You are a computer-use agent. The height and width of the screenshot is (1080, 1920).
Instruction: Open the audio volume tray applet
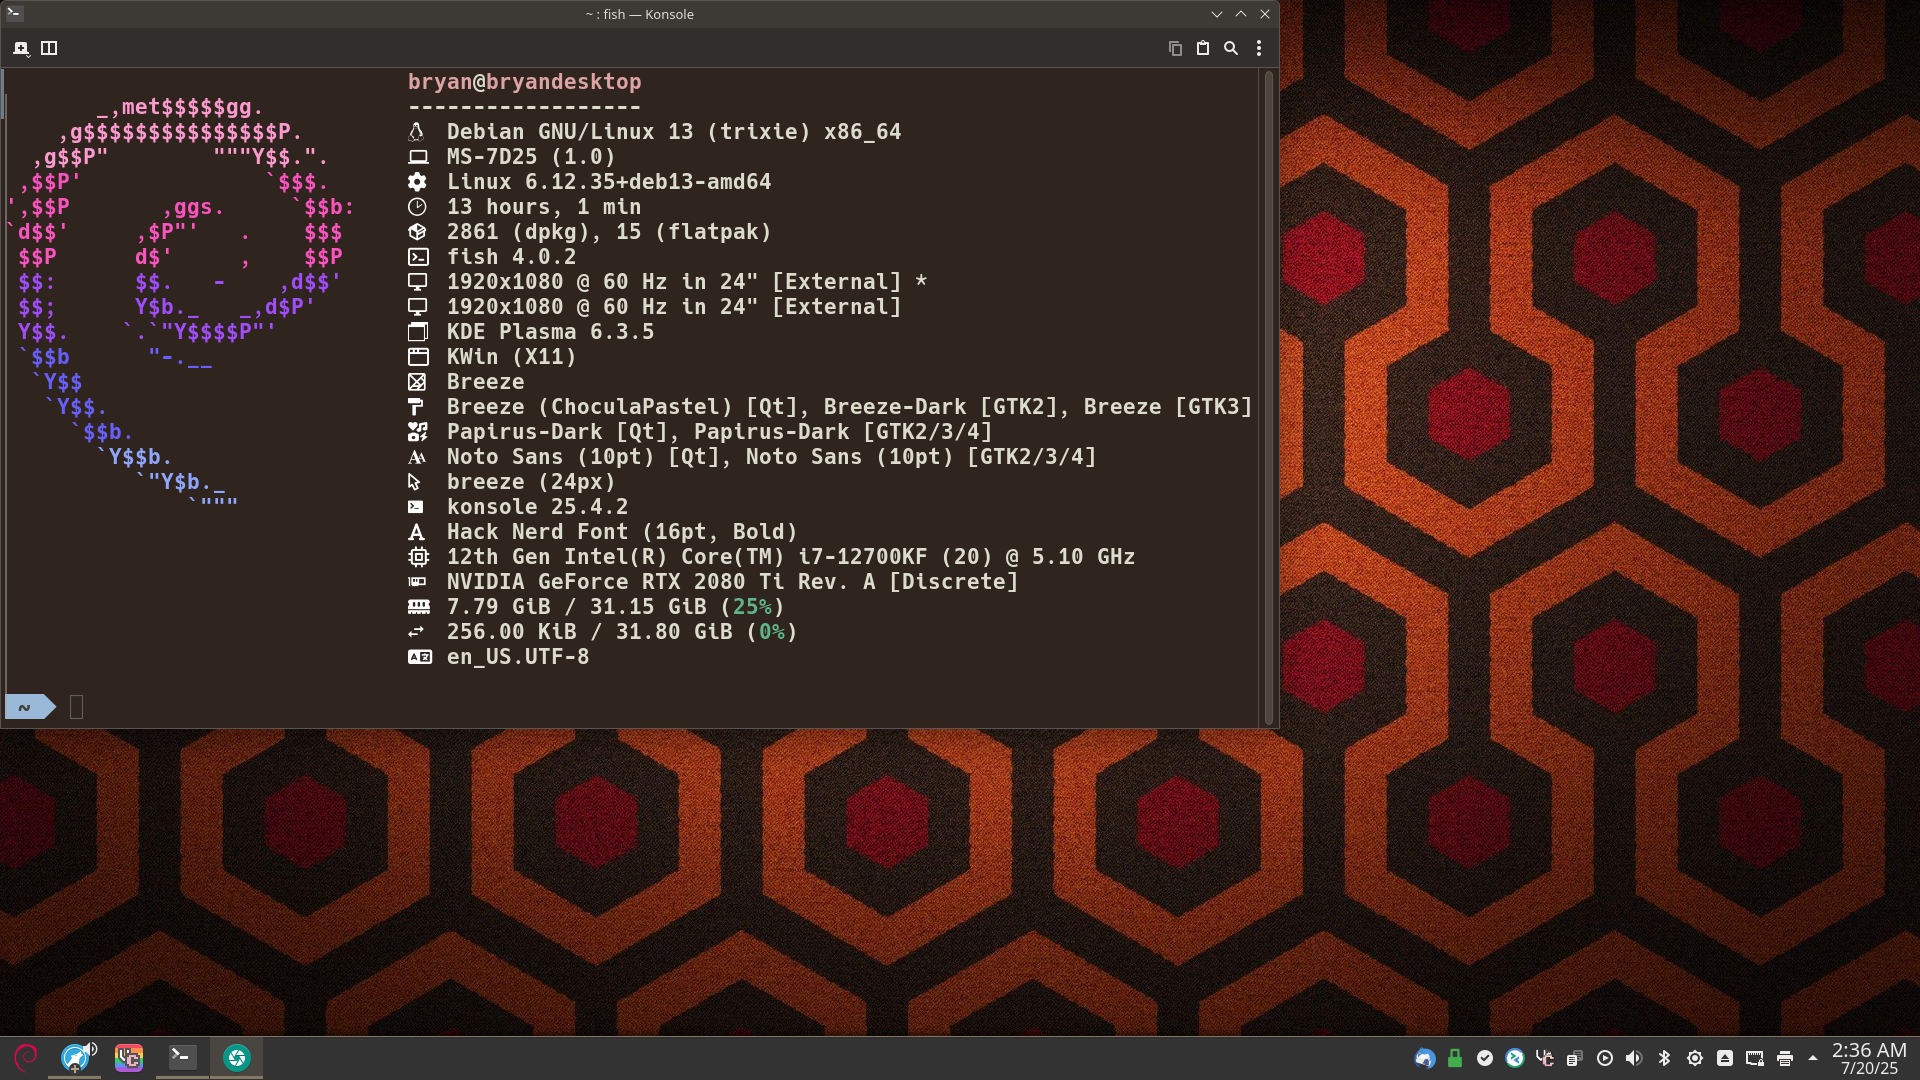[1634, 1058]
